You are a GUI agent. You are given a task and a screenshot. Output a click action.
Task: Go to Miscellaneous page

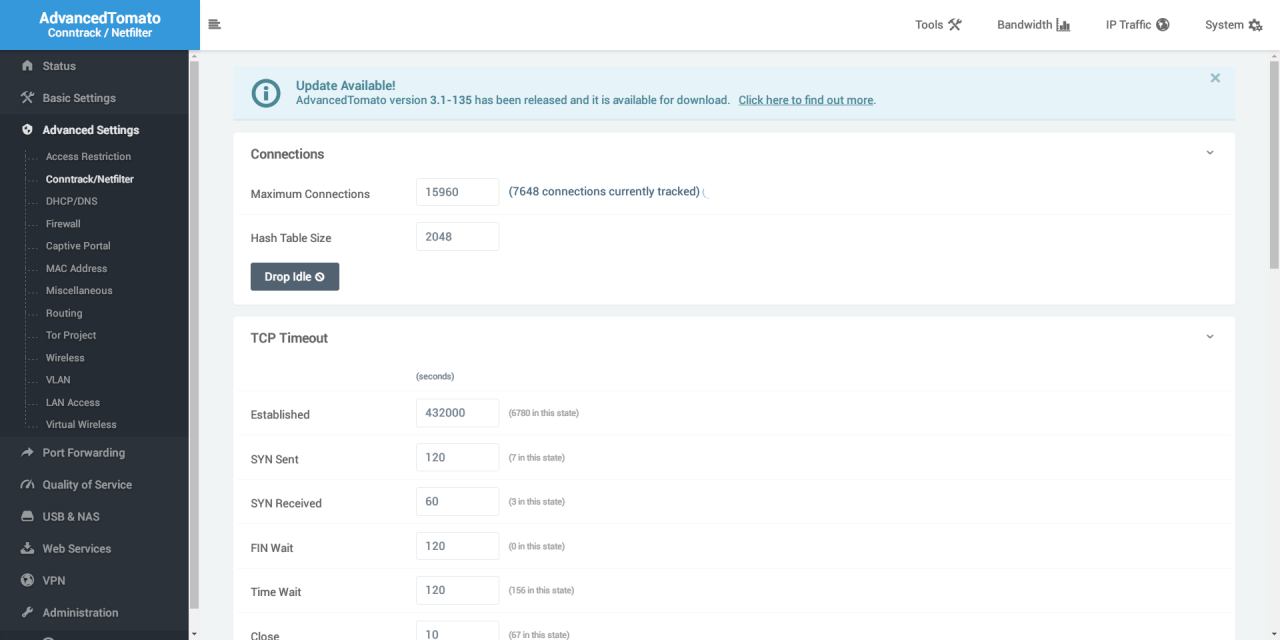tap(79, 291)
